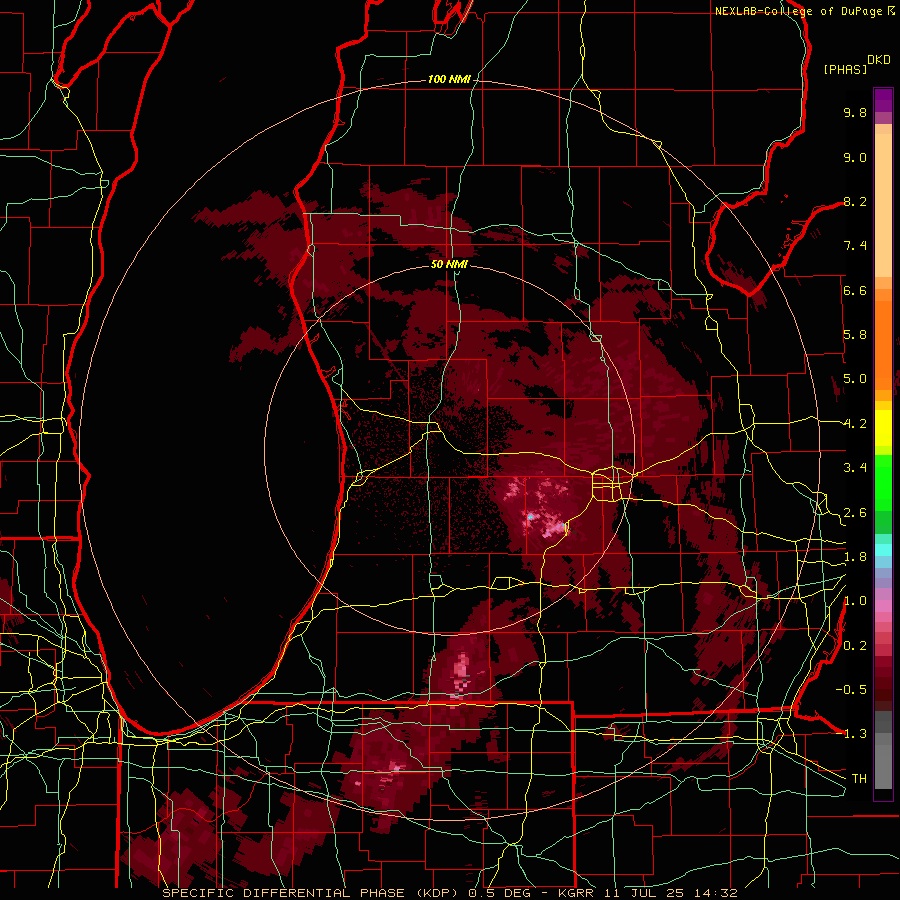Screen dimensions: 900x900
Task: Click the 50 NMI range ring label
Action: point(449,264)
